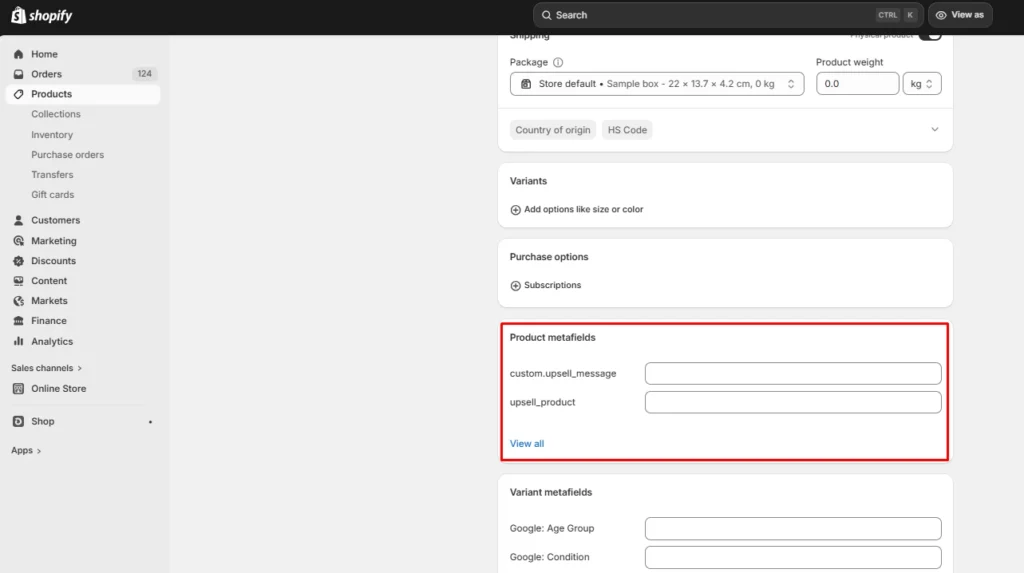Expand the Sales channels section

point(47,368)
